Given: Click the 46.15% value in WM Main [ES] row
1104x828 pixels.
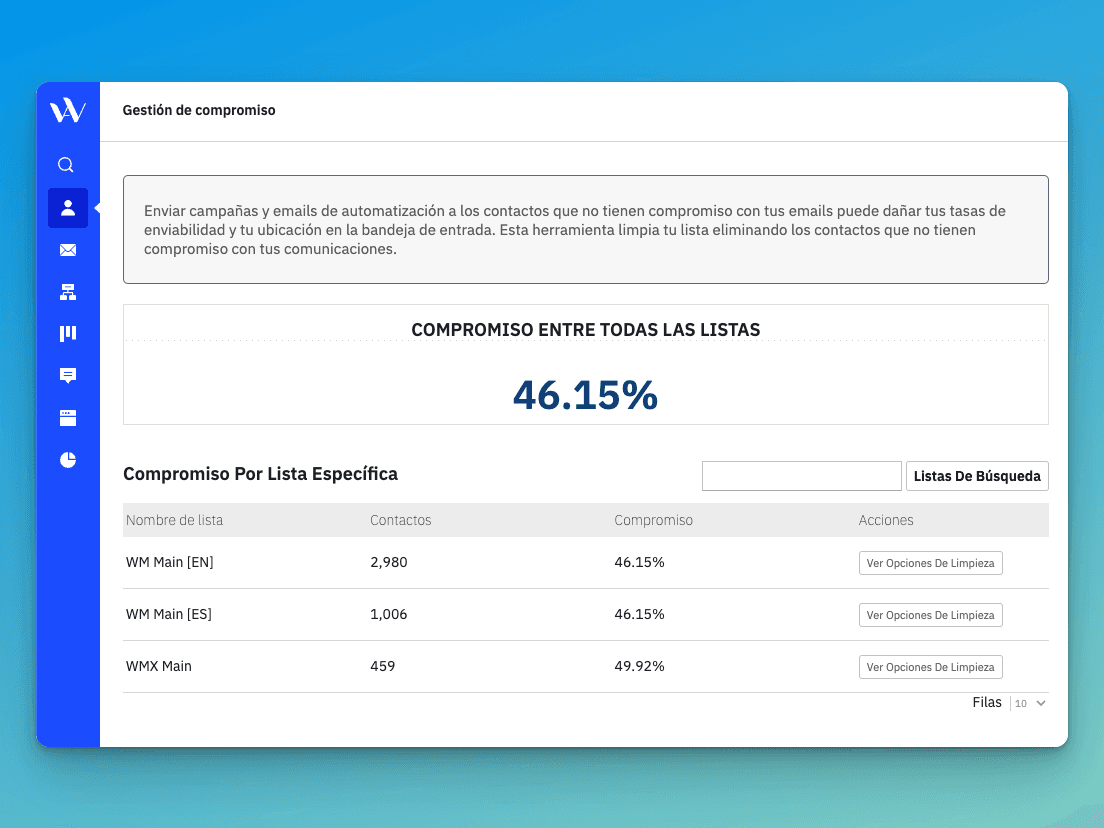Looking at the screenshot, I should click(639, 614).
